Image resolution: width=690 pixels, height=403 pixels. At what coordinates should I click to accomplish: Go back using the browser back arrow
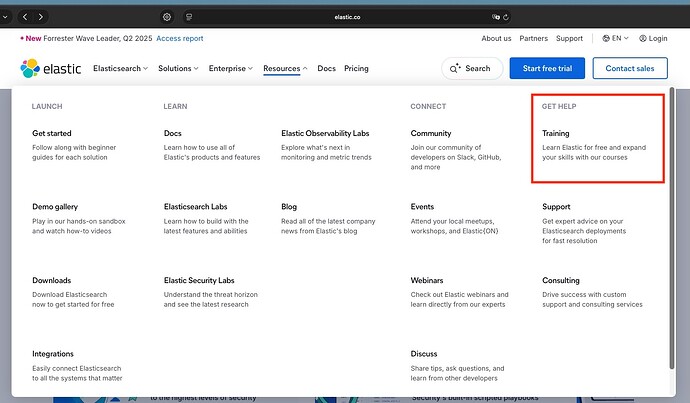25,17
